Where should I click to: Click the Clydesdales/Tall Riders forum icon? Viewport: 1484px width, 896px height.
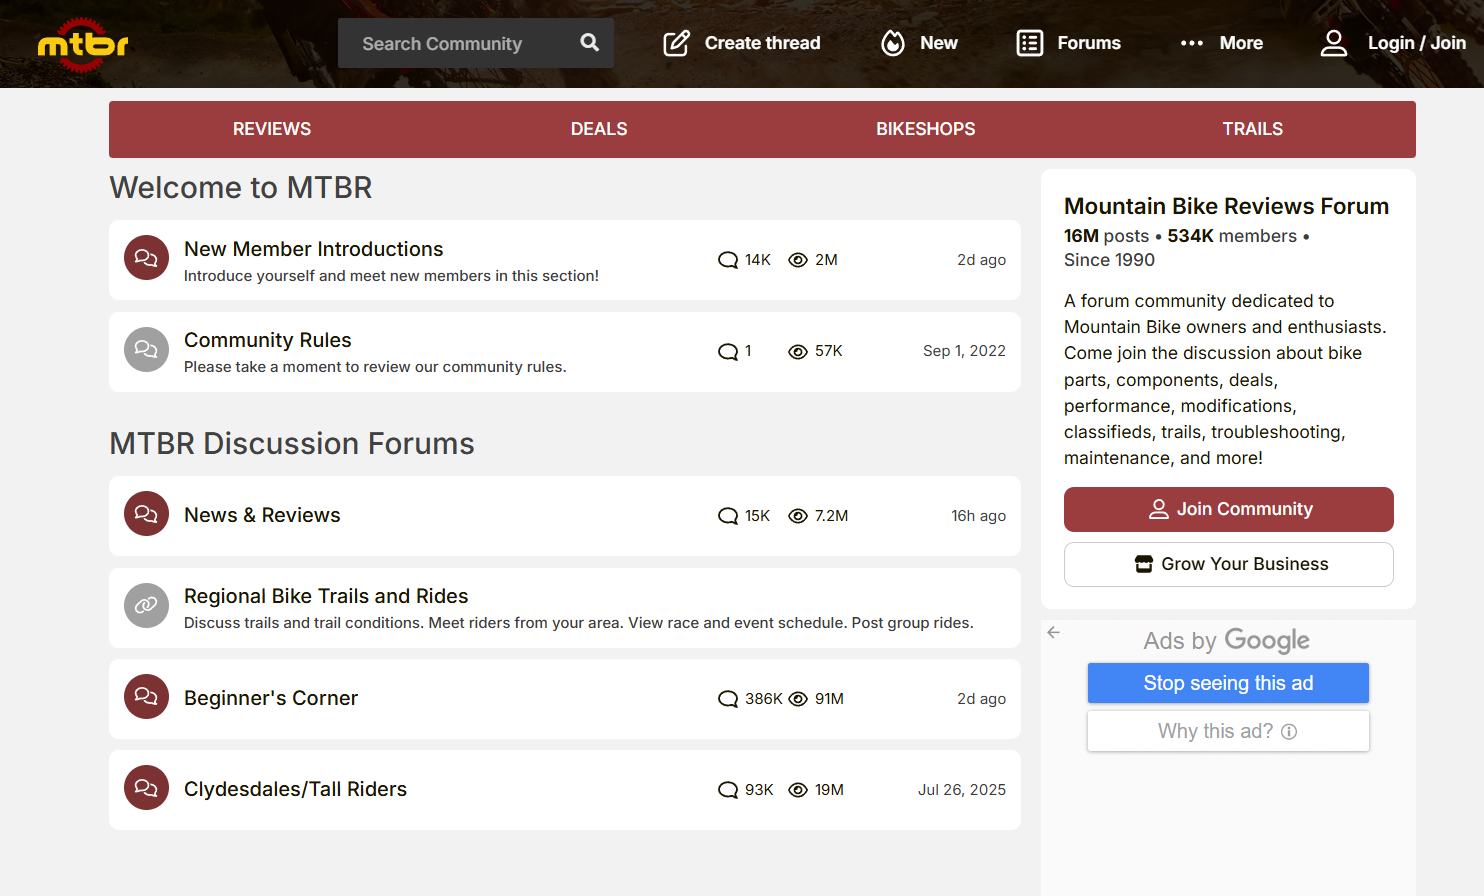coord(146,788)
